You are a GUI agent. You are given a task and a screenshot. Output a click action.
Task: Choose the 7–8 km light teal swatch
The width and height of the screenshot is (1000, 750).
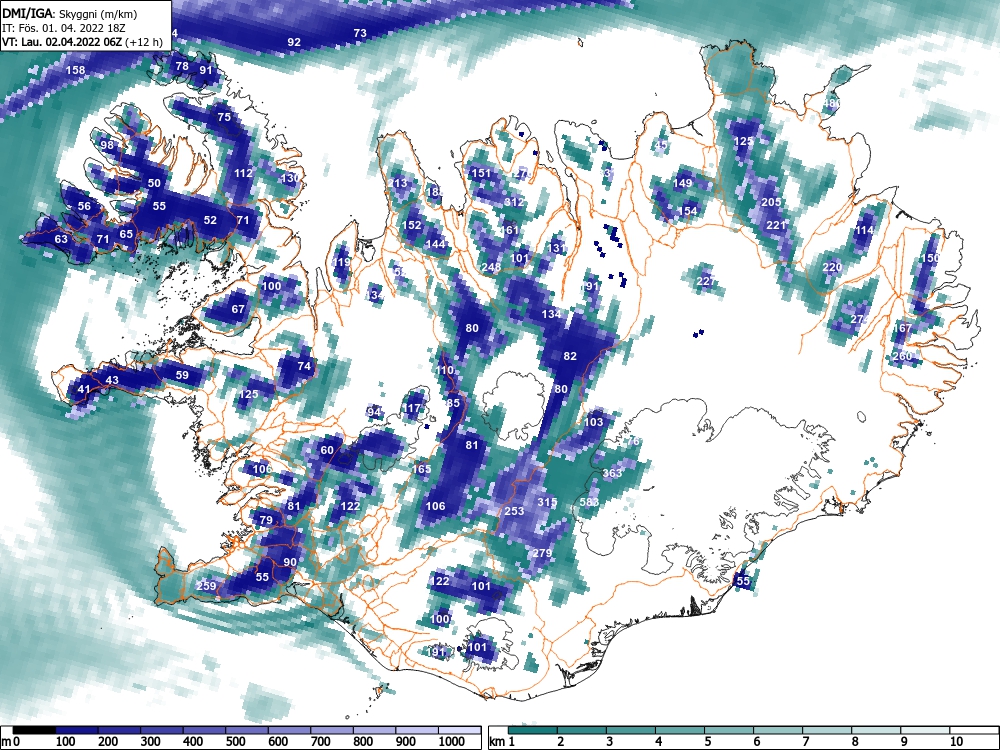point(827,729)
